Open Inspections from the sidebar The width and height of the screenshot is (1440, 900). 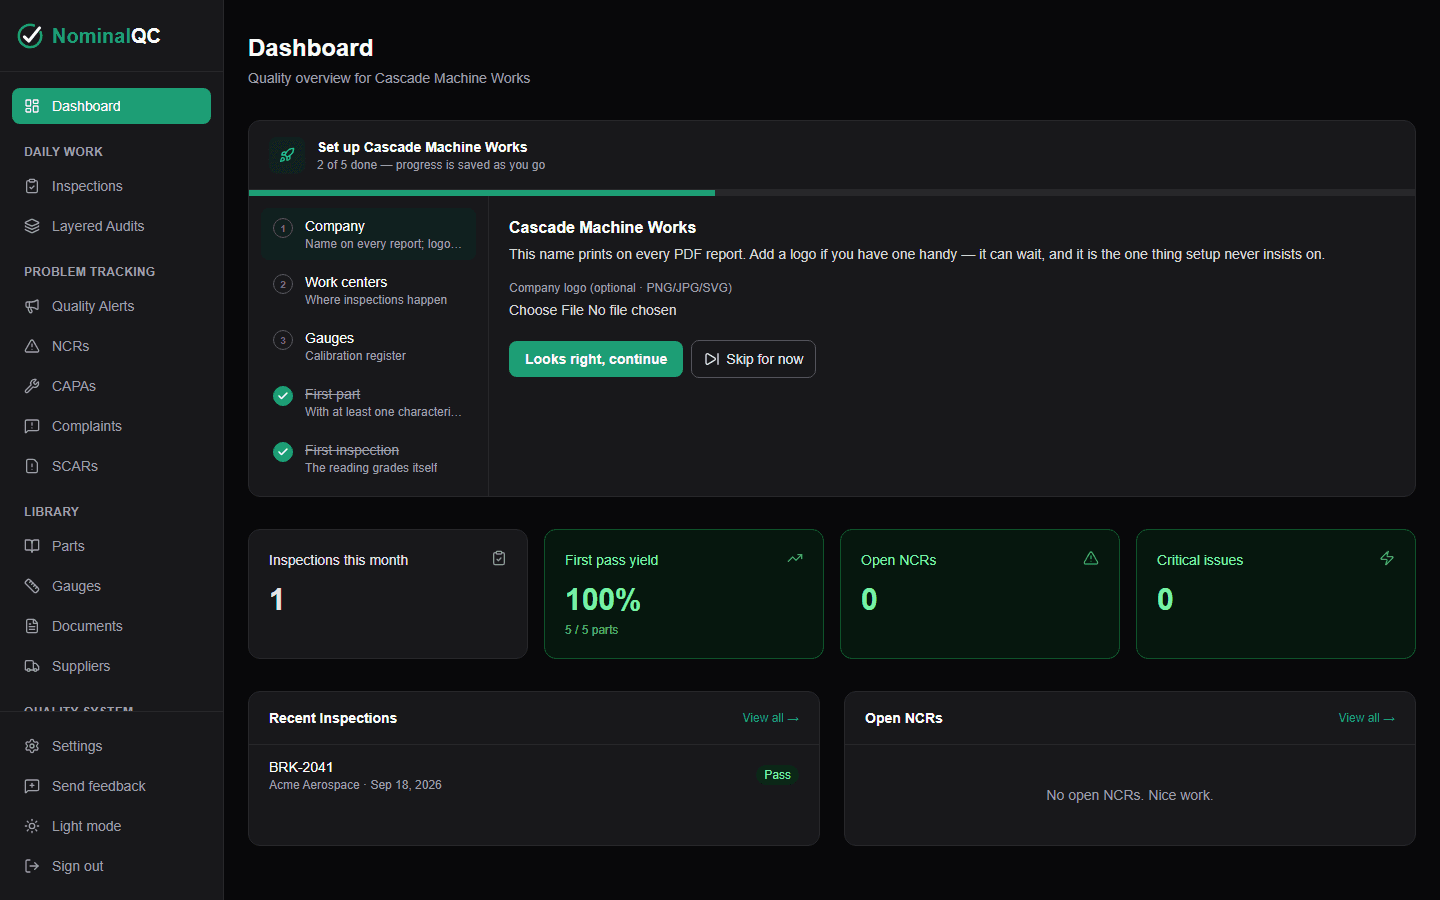click(x=111, y=186)
